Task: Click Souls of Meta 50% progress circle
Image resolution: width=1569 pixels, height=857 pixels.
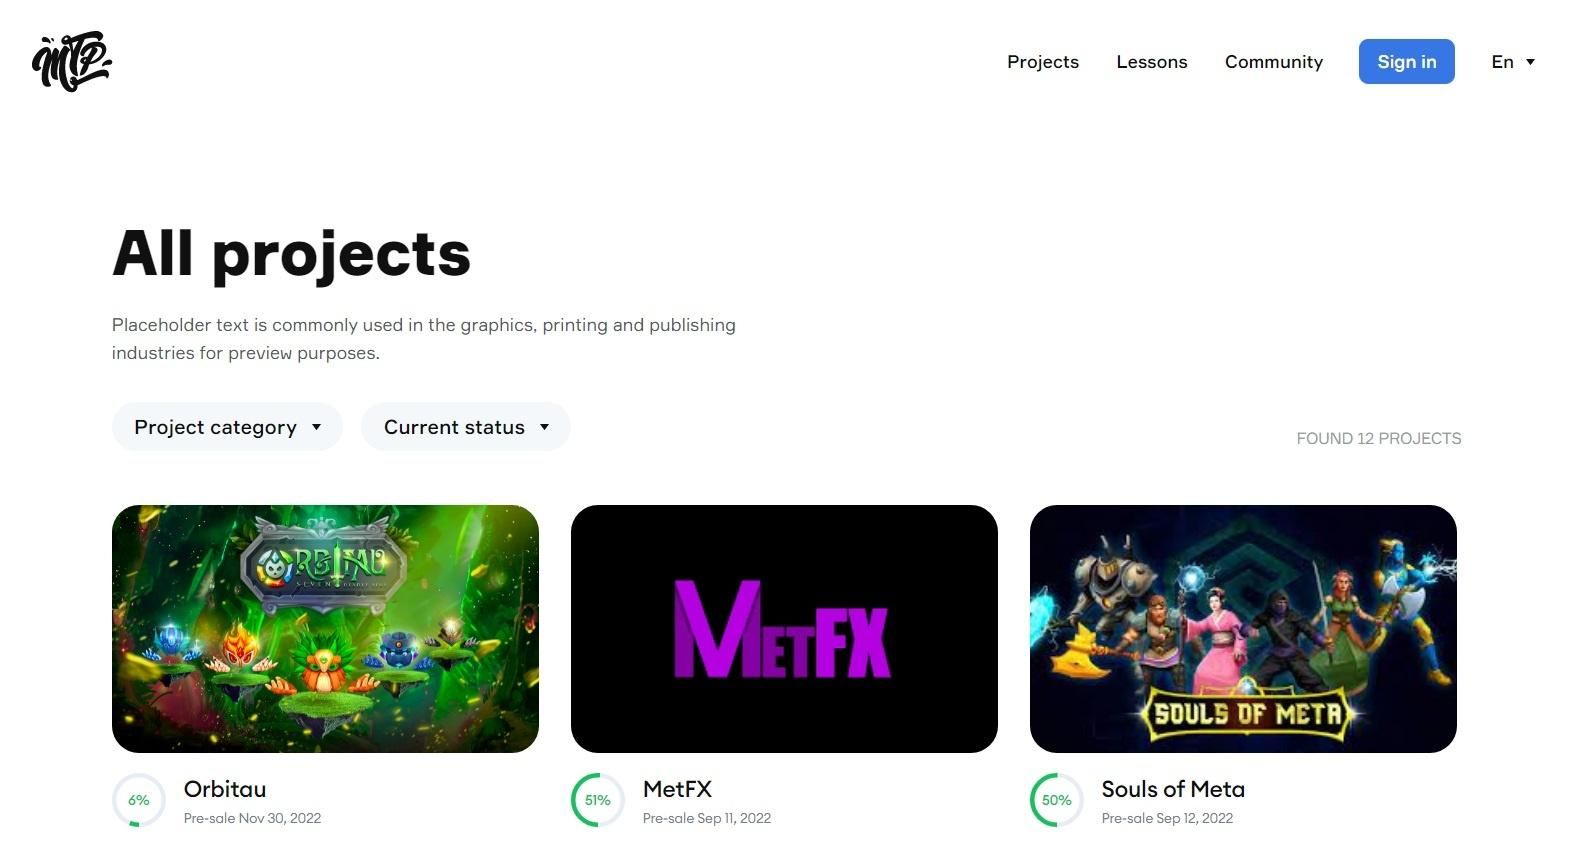Action: click(x=1056, y=800)
